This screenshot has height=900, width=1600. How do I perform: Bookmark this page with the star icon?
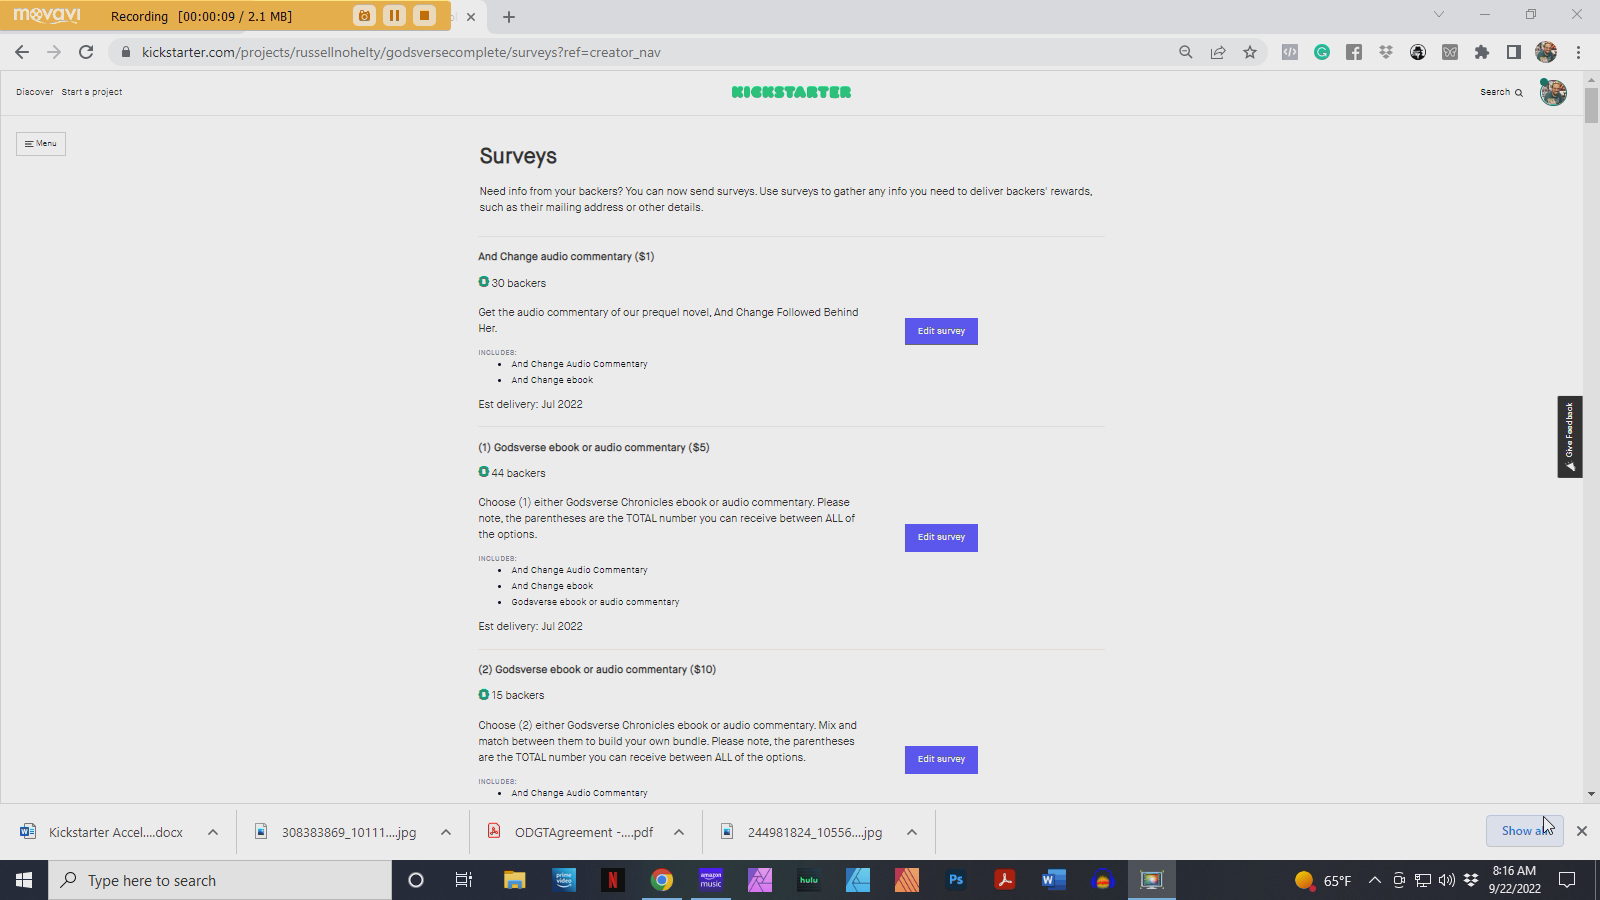pyautogui.click(x=1250, y=52)
